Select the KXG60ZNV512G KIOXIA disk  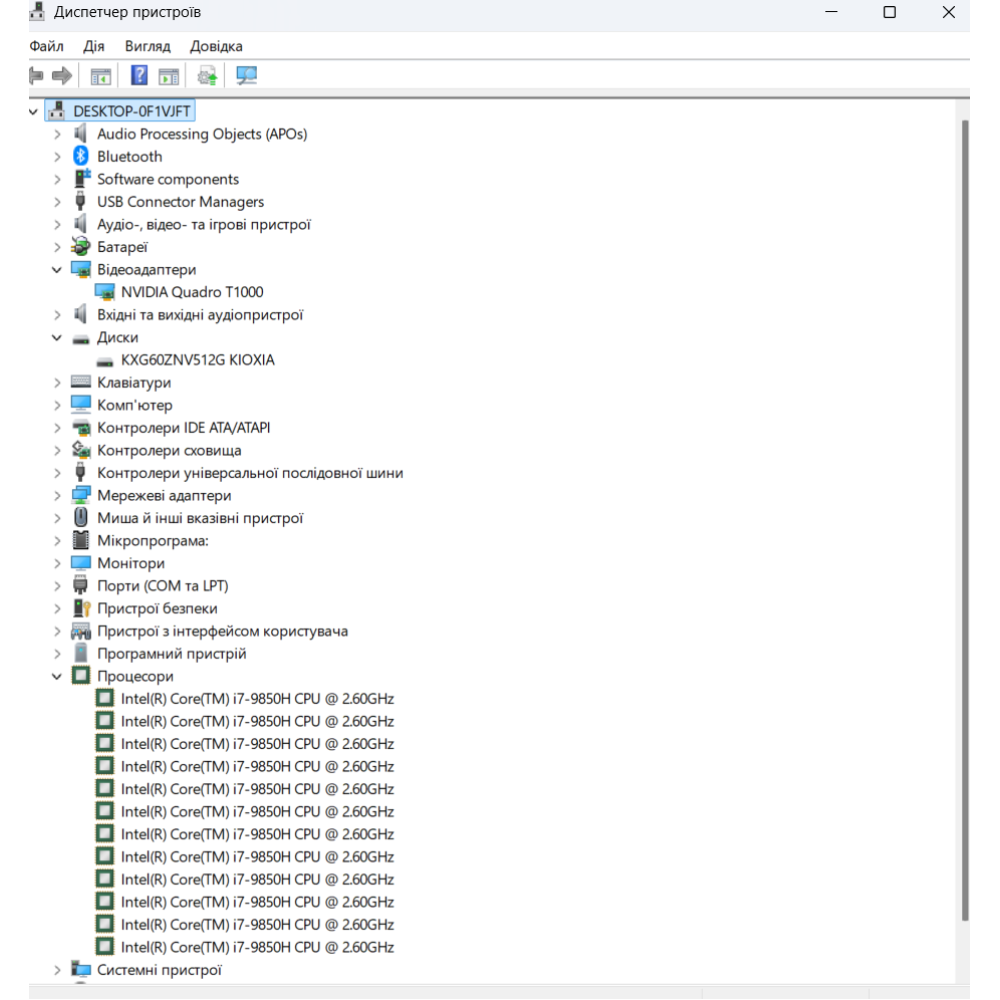(197, 360)
